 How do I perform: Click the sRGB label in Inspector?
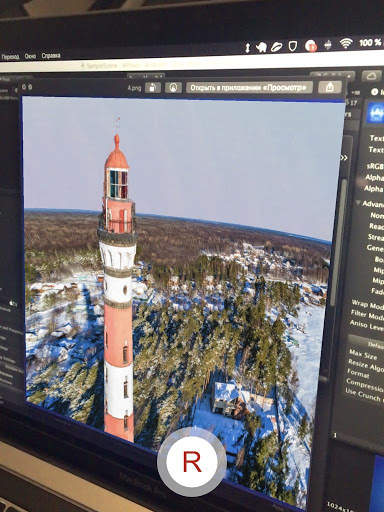coord(375,166)
